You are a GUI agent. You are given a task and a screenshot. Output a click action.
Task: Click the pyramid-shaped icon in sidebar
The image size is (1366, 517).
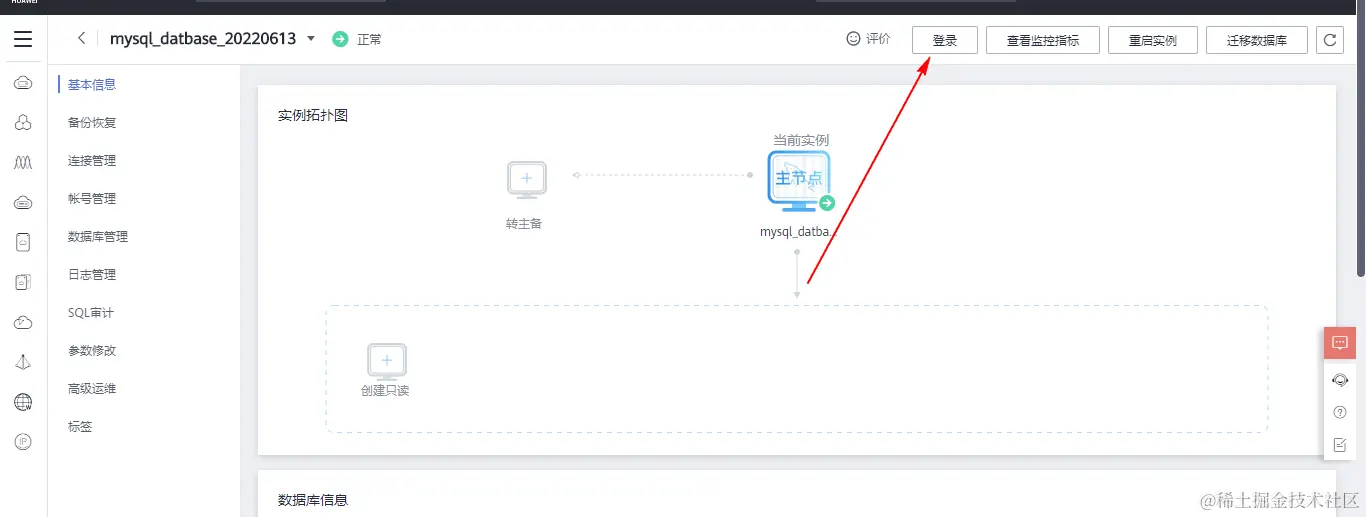23,362
